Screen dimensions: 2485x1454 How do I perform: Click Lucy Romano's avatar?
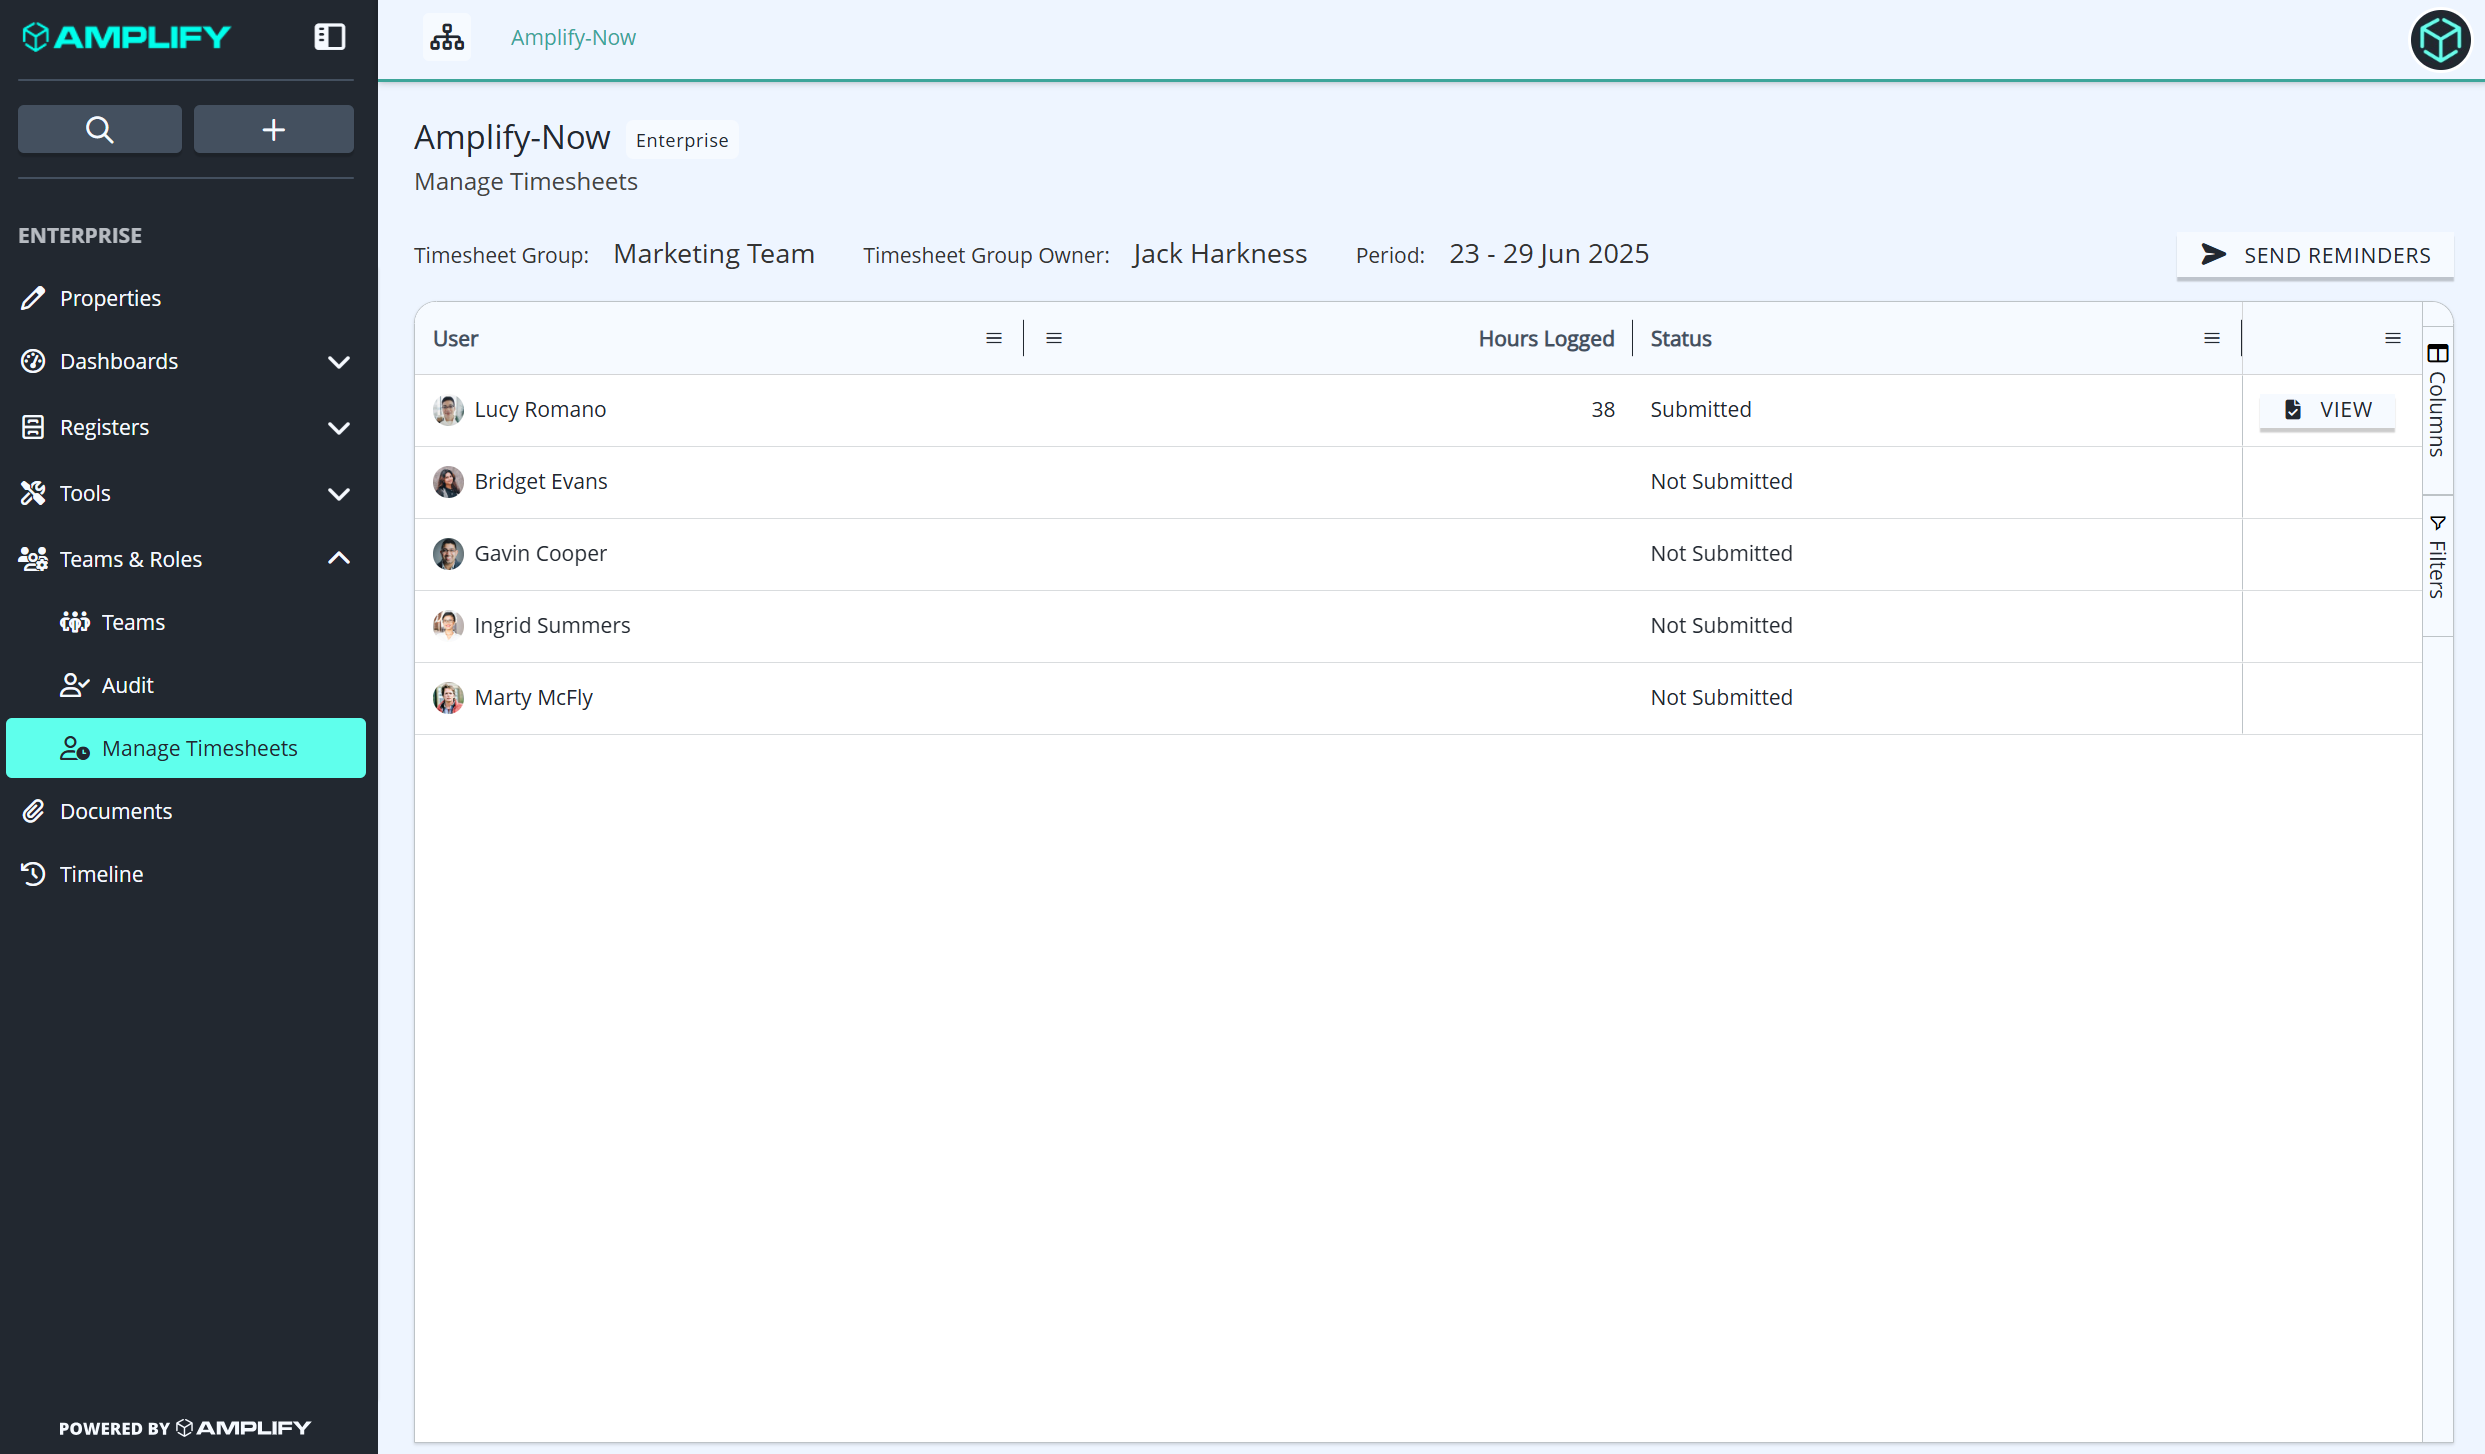coord(448,409)
